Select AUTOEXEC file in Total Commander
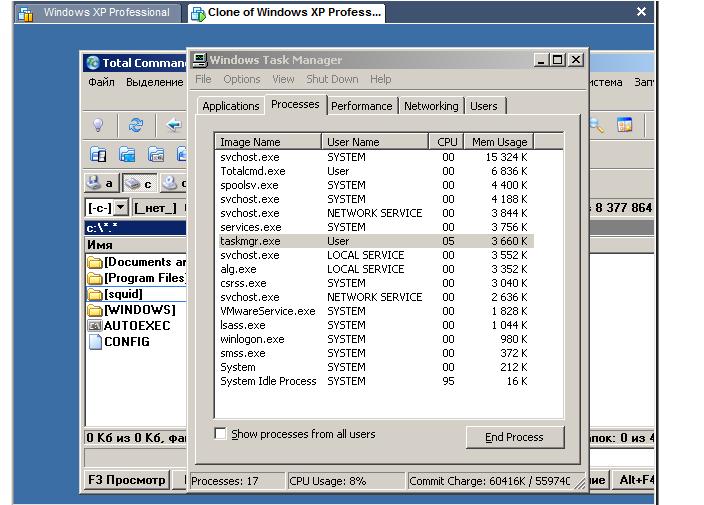The height and width of the screenshot is (505, 704). [136, 326]
